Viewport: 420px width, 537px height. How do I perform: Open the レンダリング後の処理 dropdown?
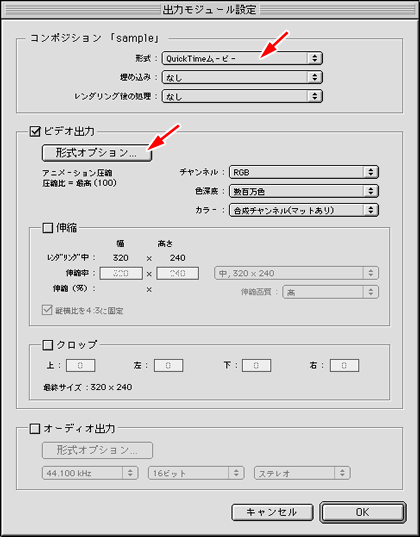242,97
